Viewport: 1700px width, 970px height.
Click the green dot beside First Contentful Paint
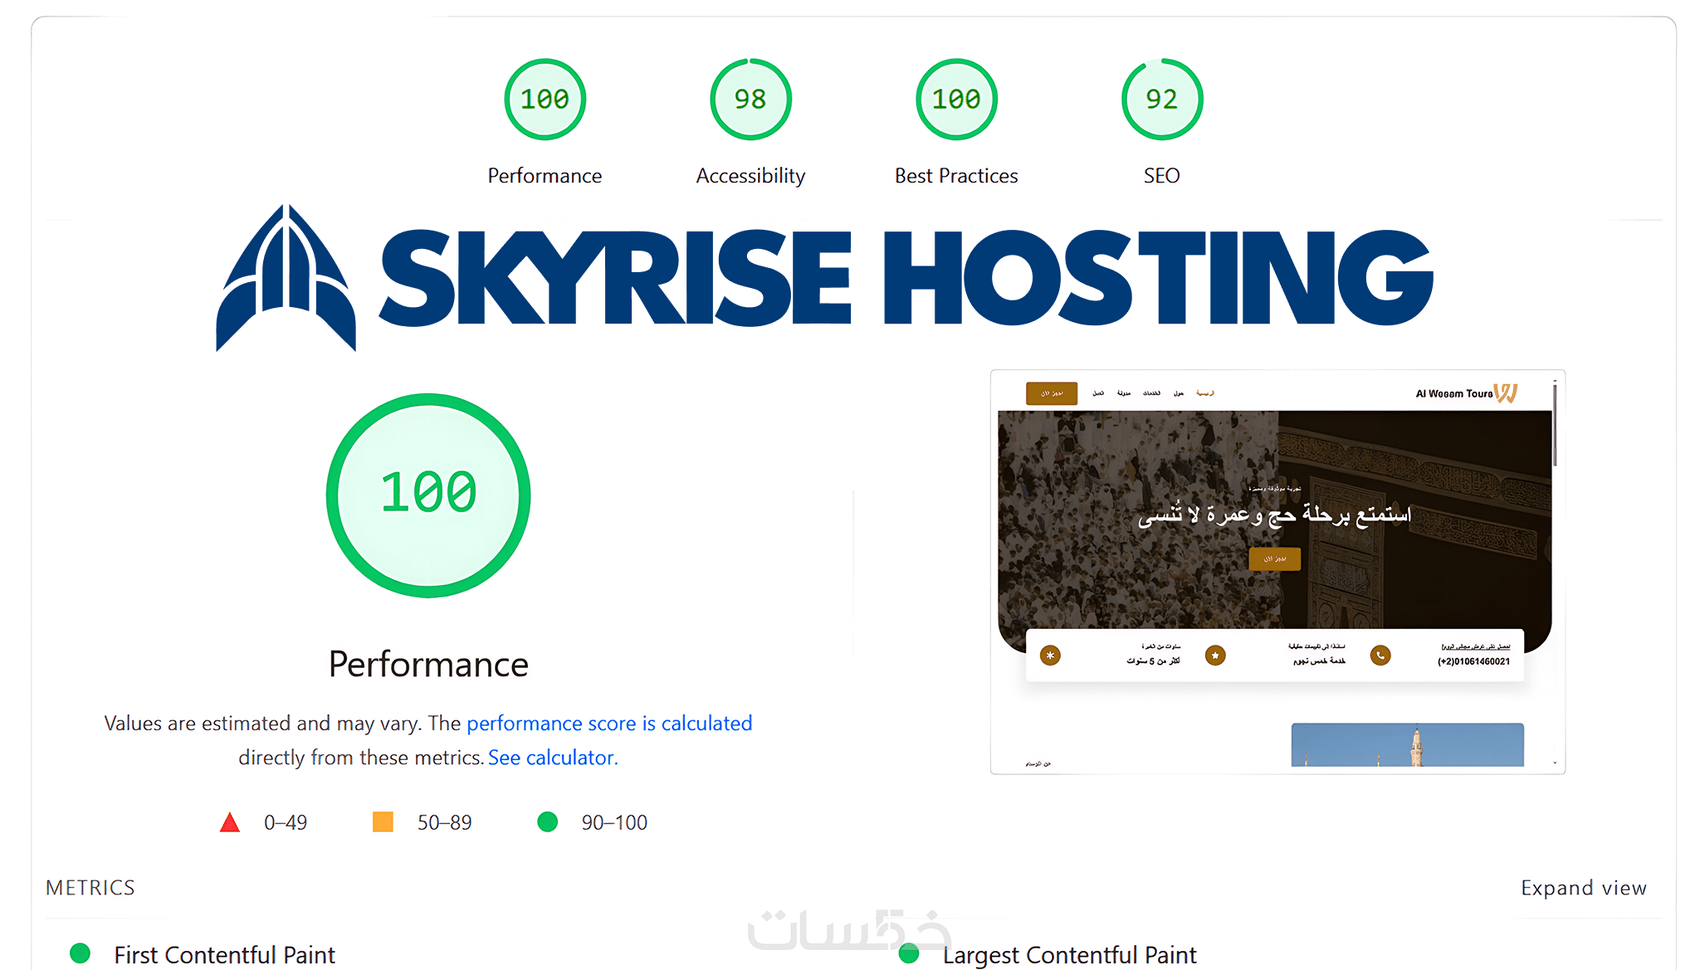pos(80,954)
